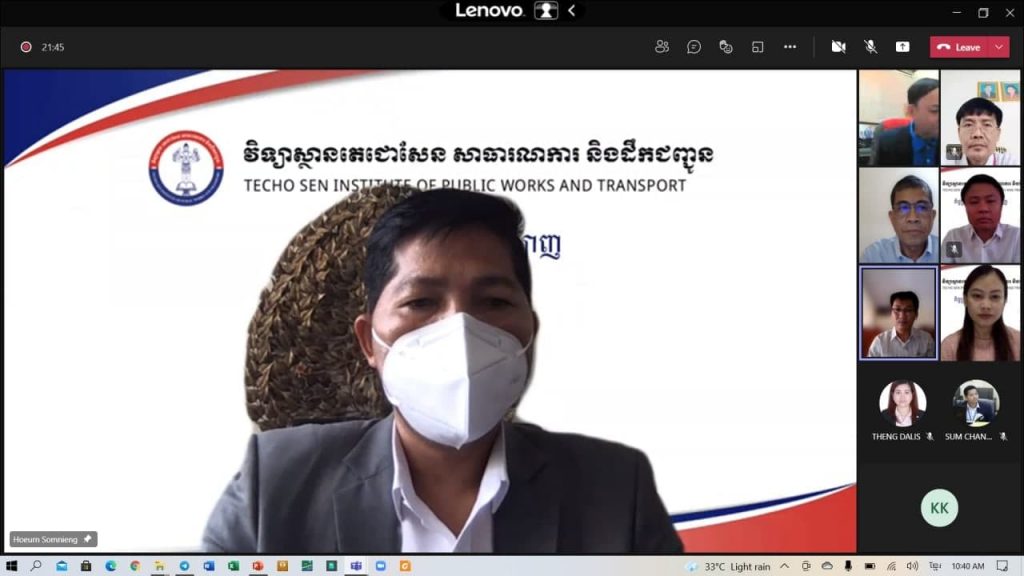The width and height of the screenshot is (1024, 576).
Task: Open the taskbar volume control
Action: (x=911, y=566)
